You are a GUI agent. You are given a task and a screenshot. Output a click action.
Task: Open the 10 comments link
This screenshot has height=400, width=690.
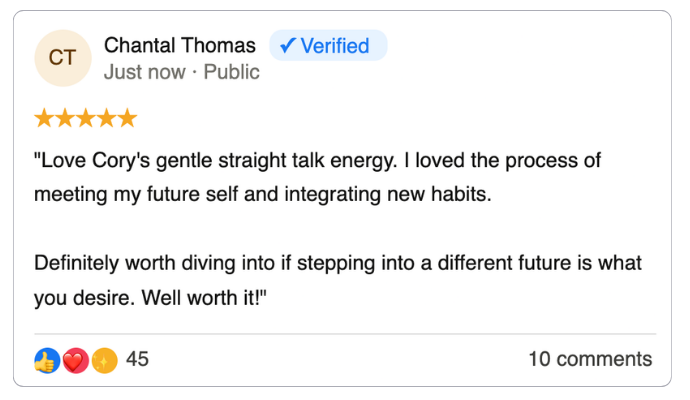pos(590,359)
